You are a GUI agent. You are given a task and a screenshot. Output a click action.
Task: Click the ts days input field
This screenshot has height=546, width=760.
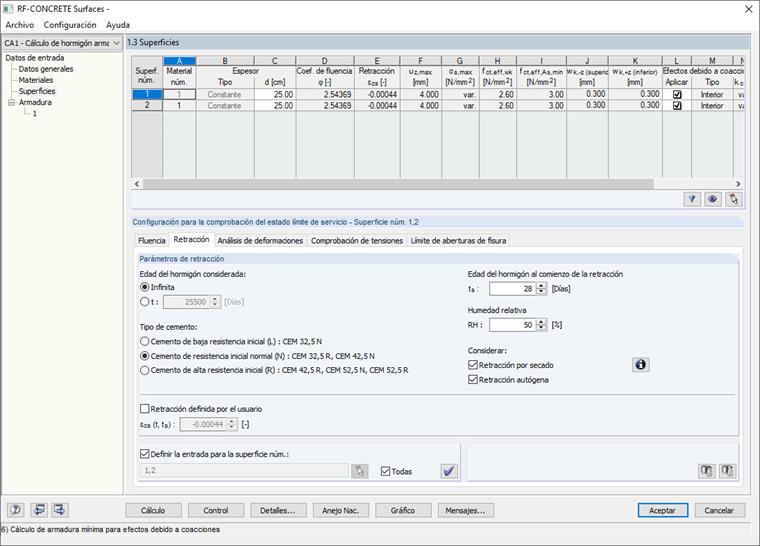click(x=513, y=289)
